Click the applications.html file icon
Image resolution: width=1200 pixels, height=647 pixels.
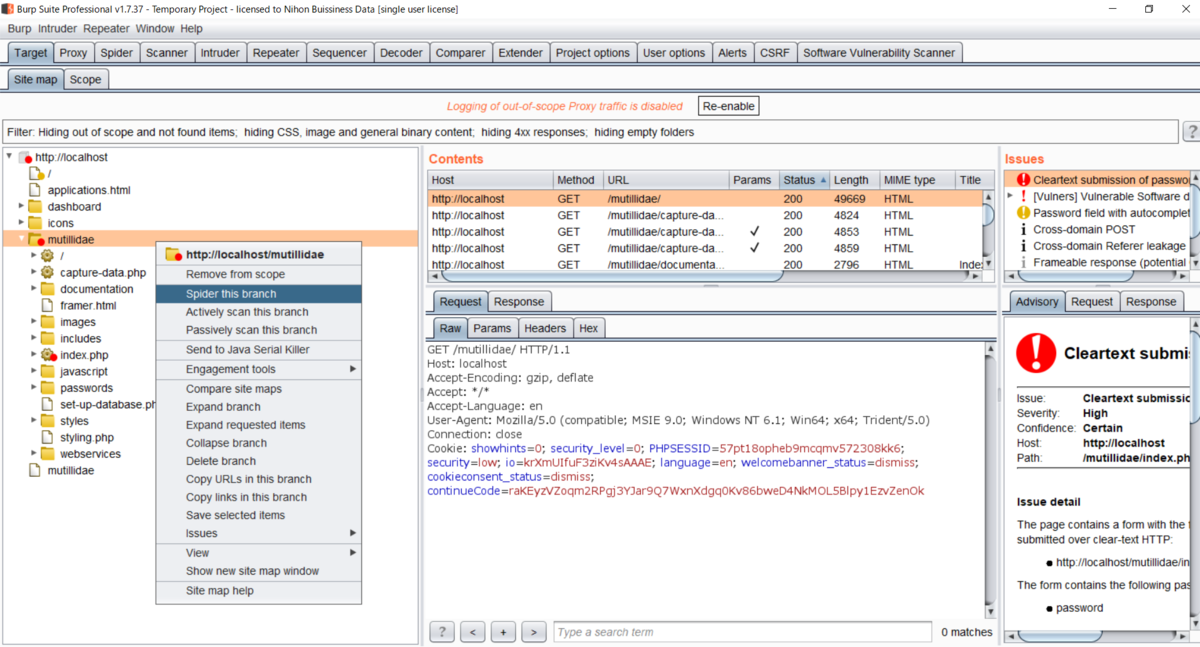[35, 190]
